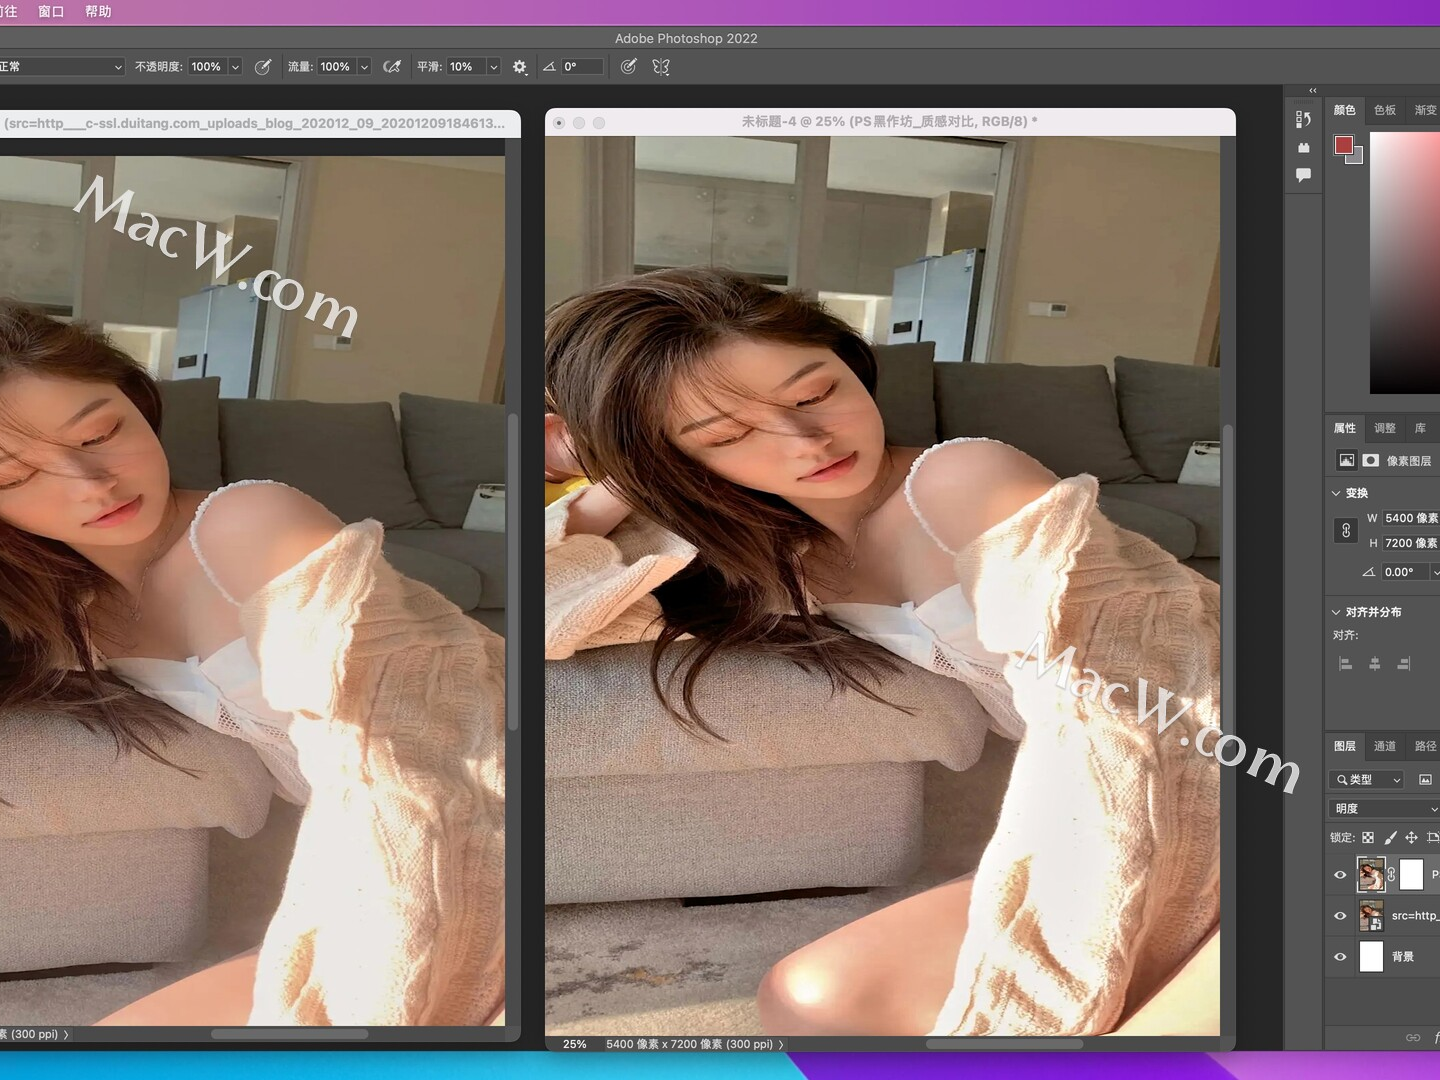Open the comments panel speech bubble icon

click(1303, 175)
